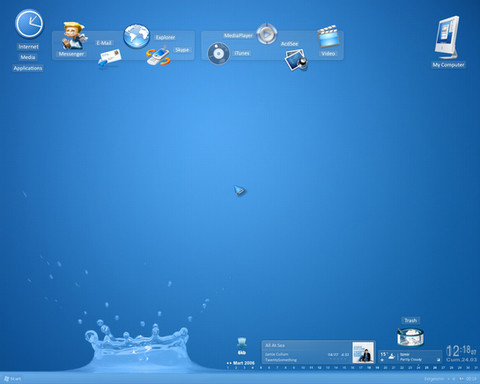The height and width of the screenshot is (384, 480).
Task: Open the Explorer globe icon
Action: 136,36
